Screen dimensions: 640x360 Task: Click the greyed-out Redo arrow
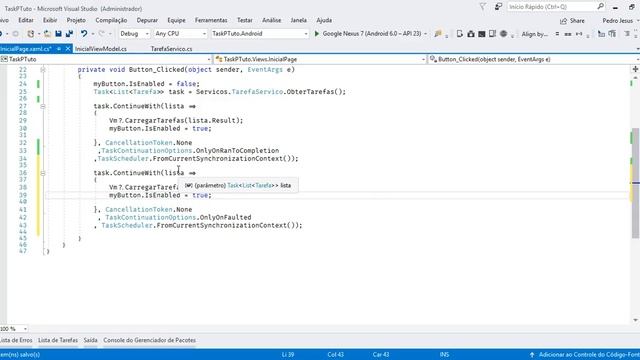(102, 33)
